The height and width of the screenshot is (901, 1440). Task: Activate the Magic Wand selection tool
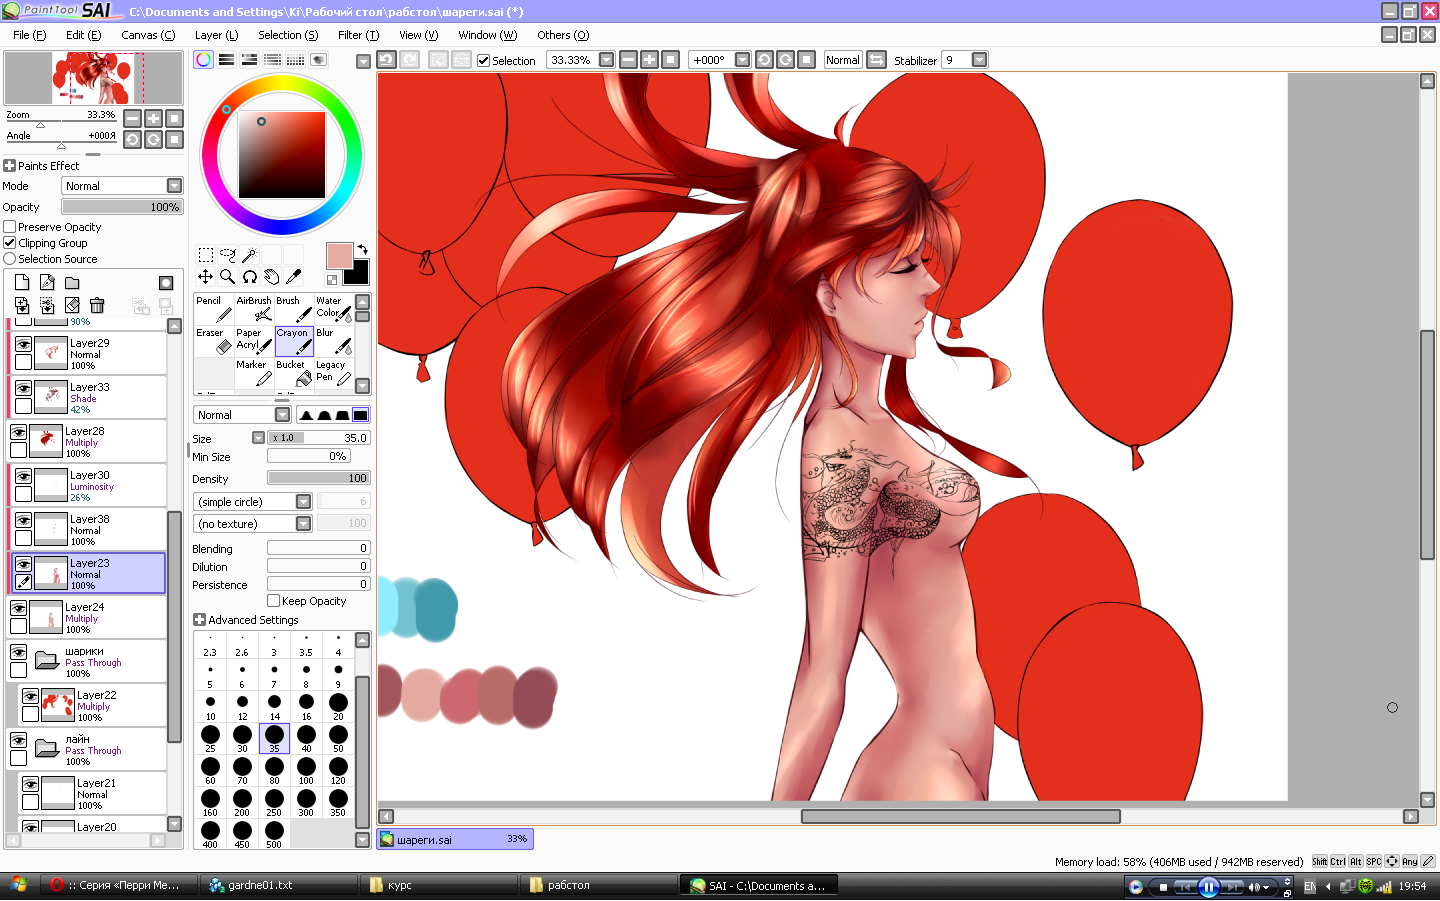tap(249, 255)
